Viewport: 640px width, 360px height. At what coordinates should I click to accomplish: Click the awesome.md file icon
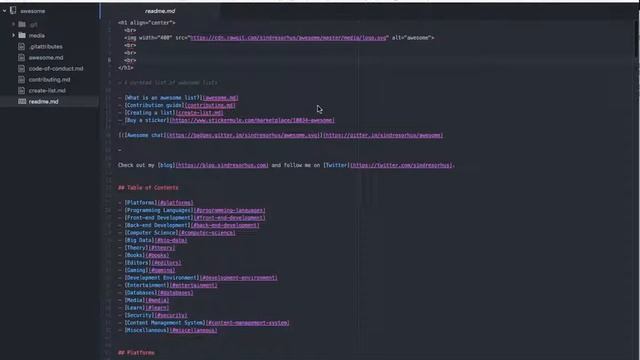22,58
